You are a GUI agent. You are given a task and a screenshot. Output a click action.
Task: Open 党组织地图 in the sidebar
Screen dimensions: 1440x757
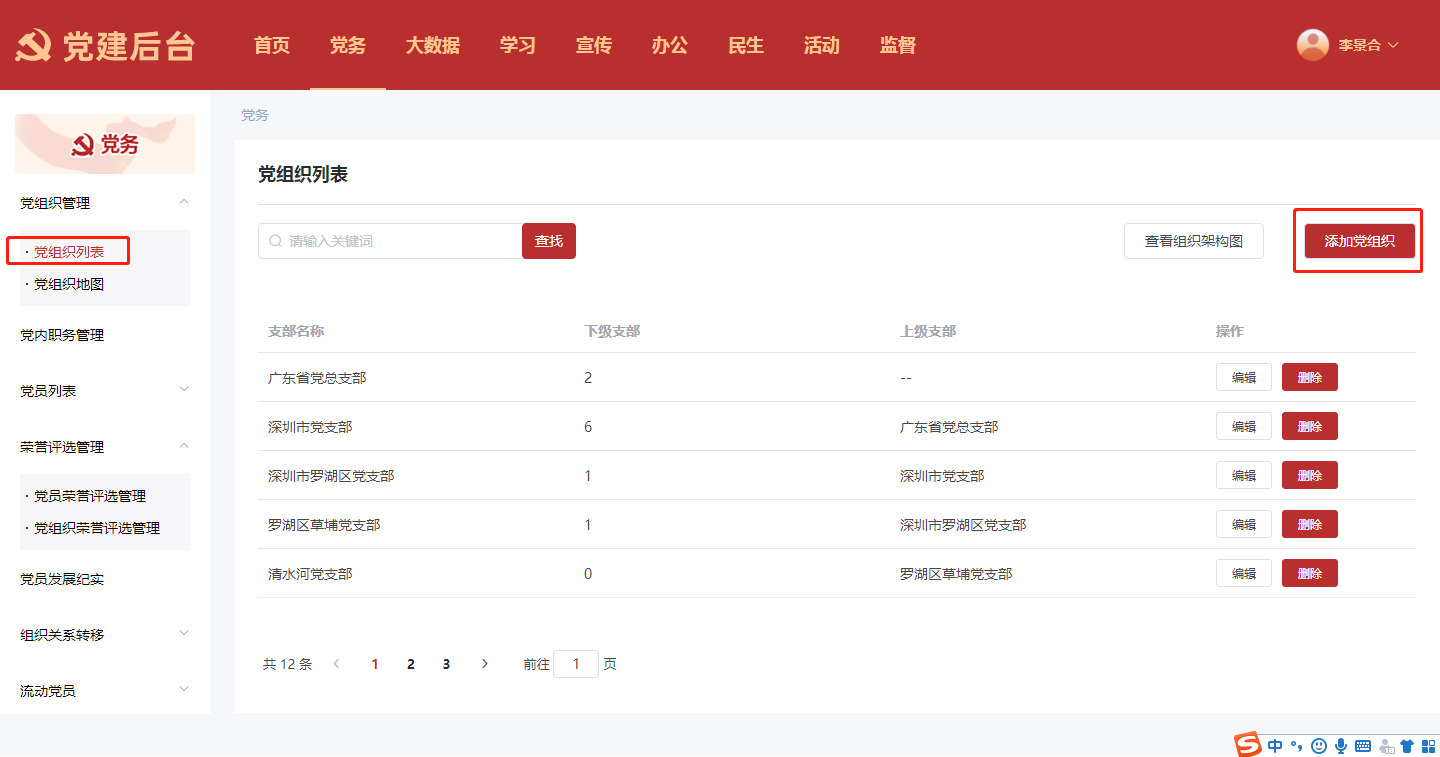coord(69,284)
